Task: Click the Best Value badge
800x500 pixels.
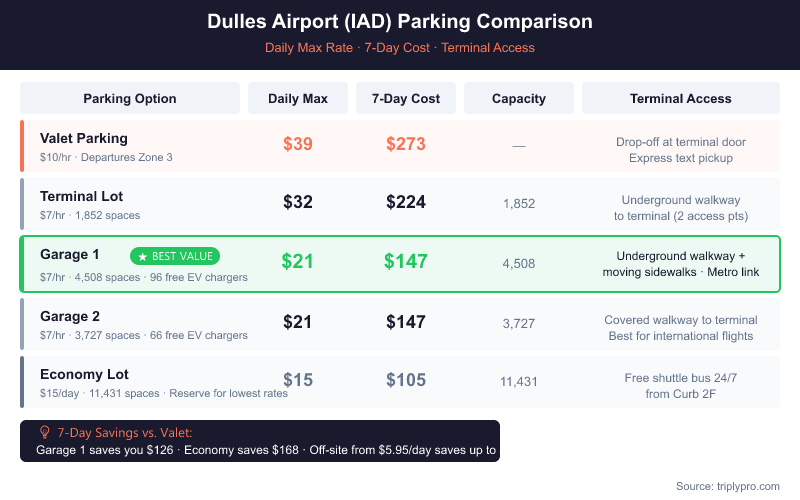Action: 175,257
